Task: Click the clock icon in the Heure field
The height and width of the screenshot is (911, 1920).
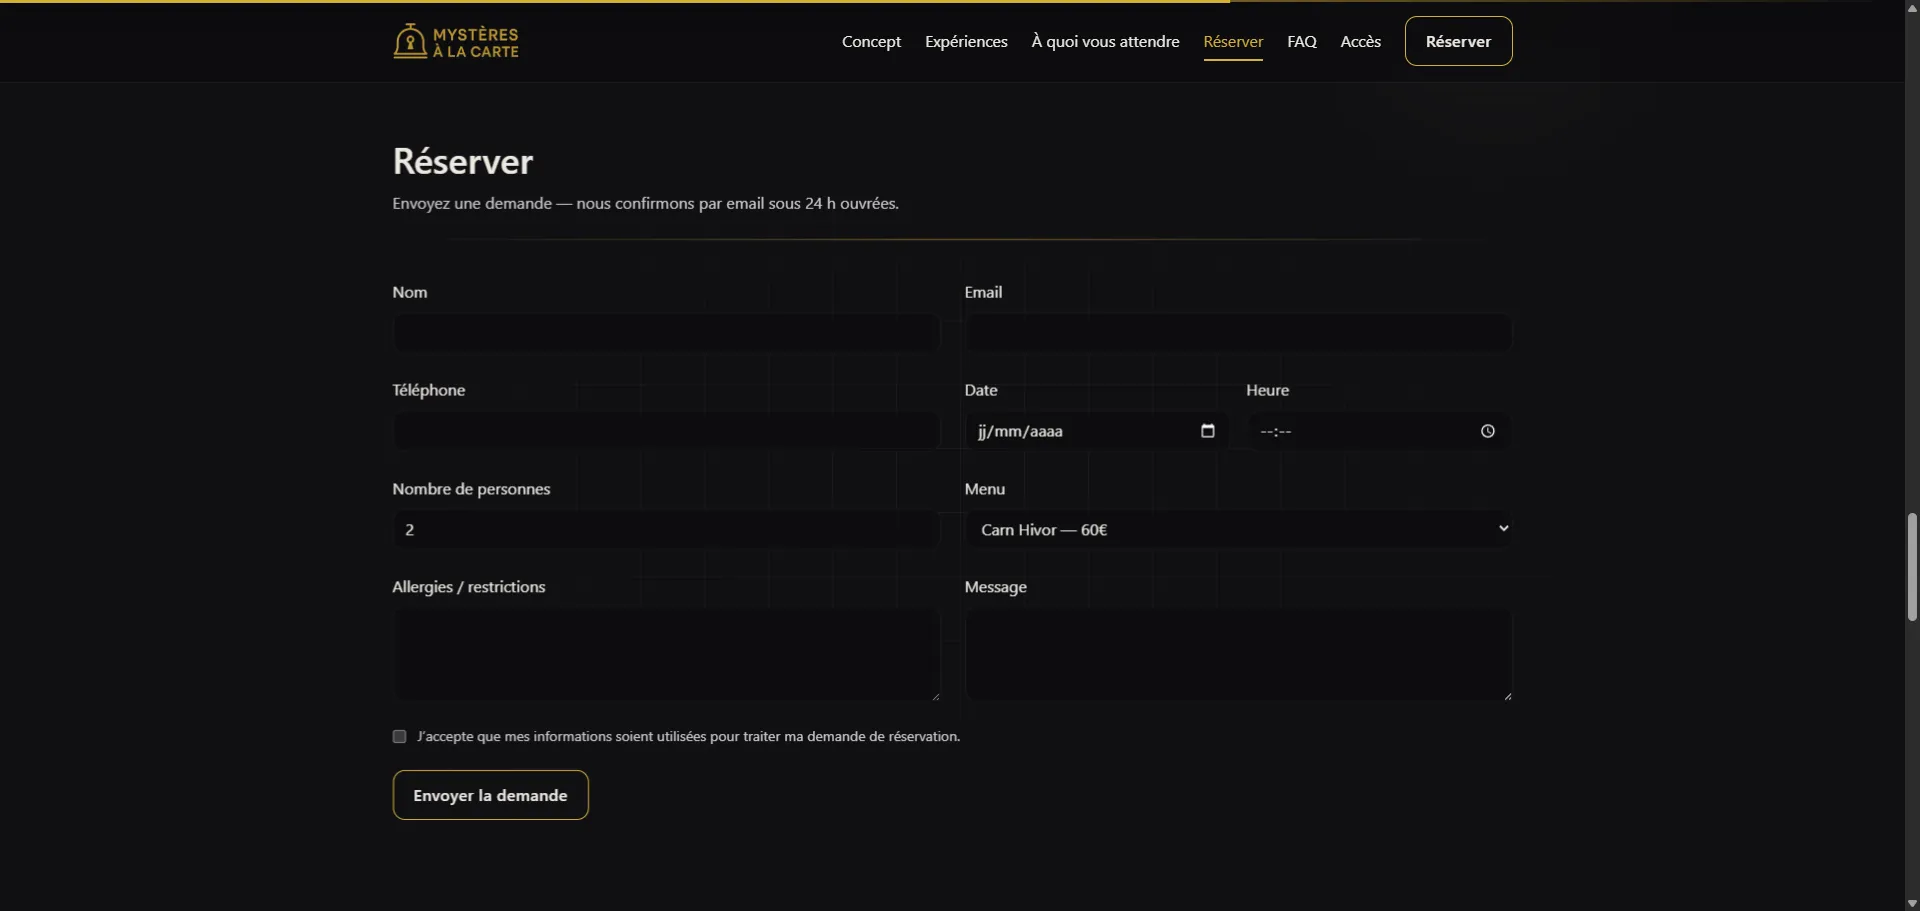Action: [x=1487, y=431]
